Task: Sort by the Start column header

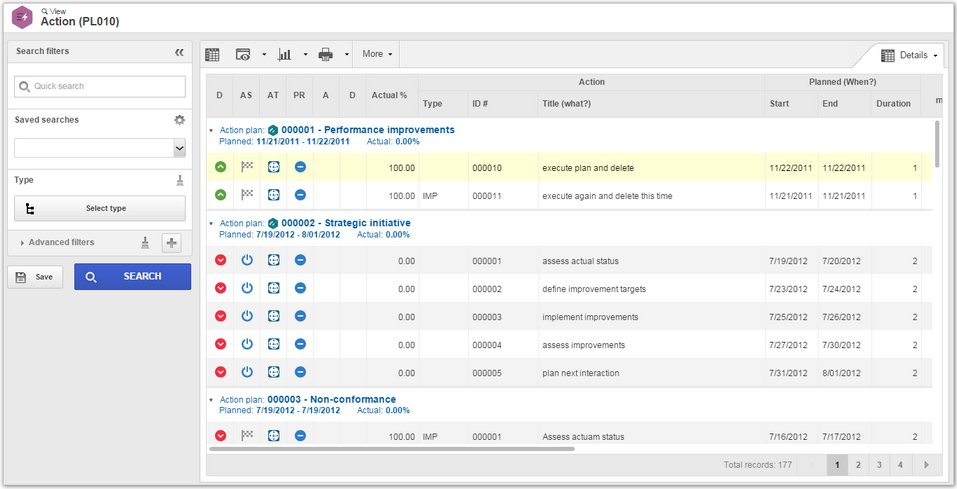Action: [x=791, y=104]
